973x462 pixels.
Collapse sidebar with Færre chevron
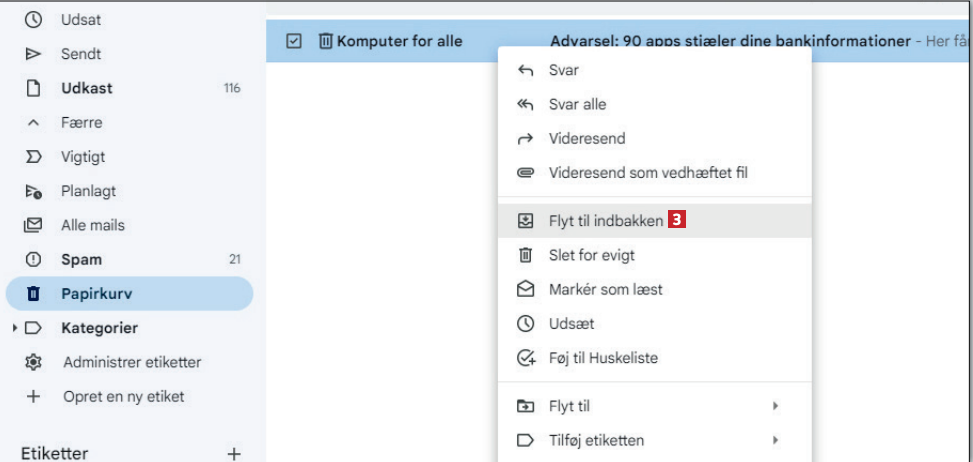32,123
